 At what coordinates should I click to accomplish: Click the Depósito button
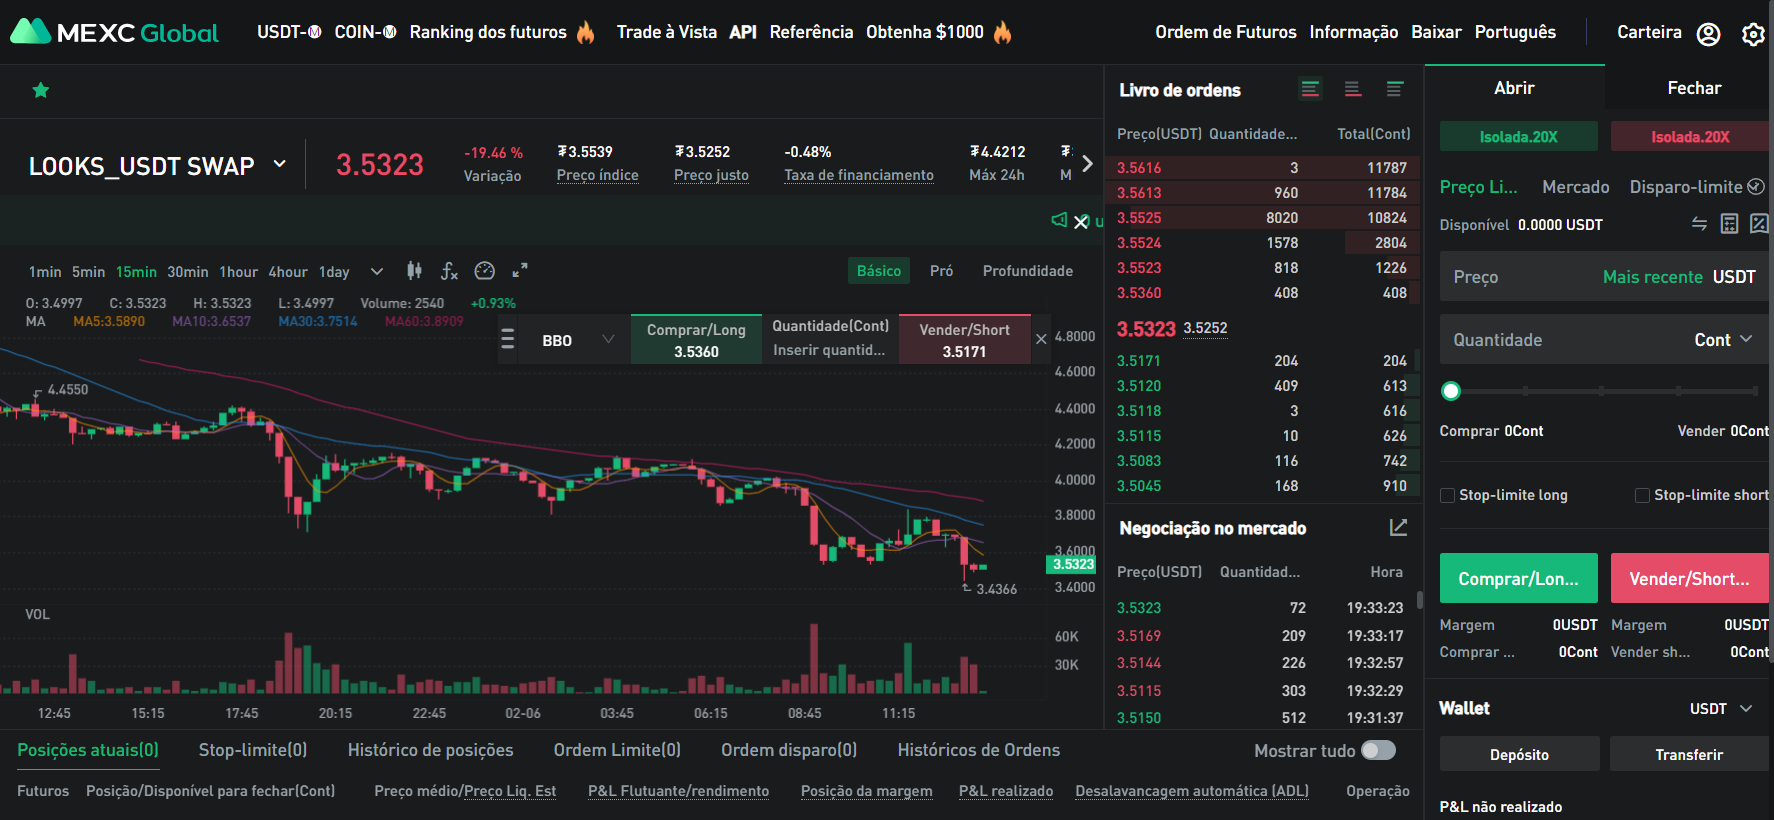1519,754
